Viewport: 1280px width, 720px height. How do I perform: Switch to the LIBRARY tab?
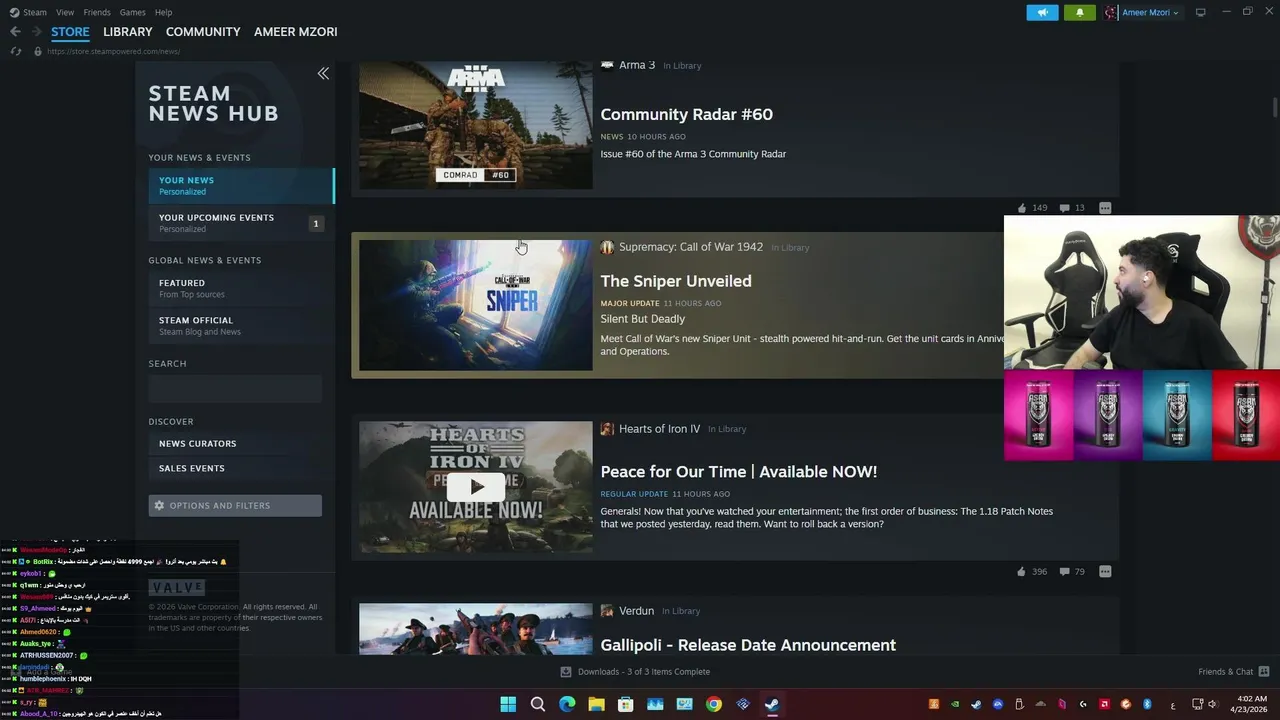coord(128,32)
